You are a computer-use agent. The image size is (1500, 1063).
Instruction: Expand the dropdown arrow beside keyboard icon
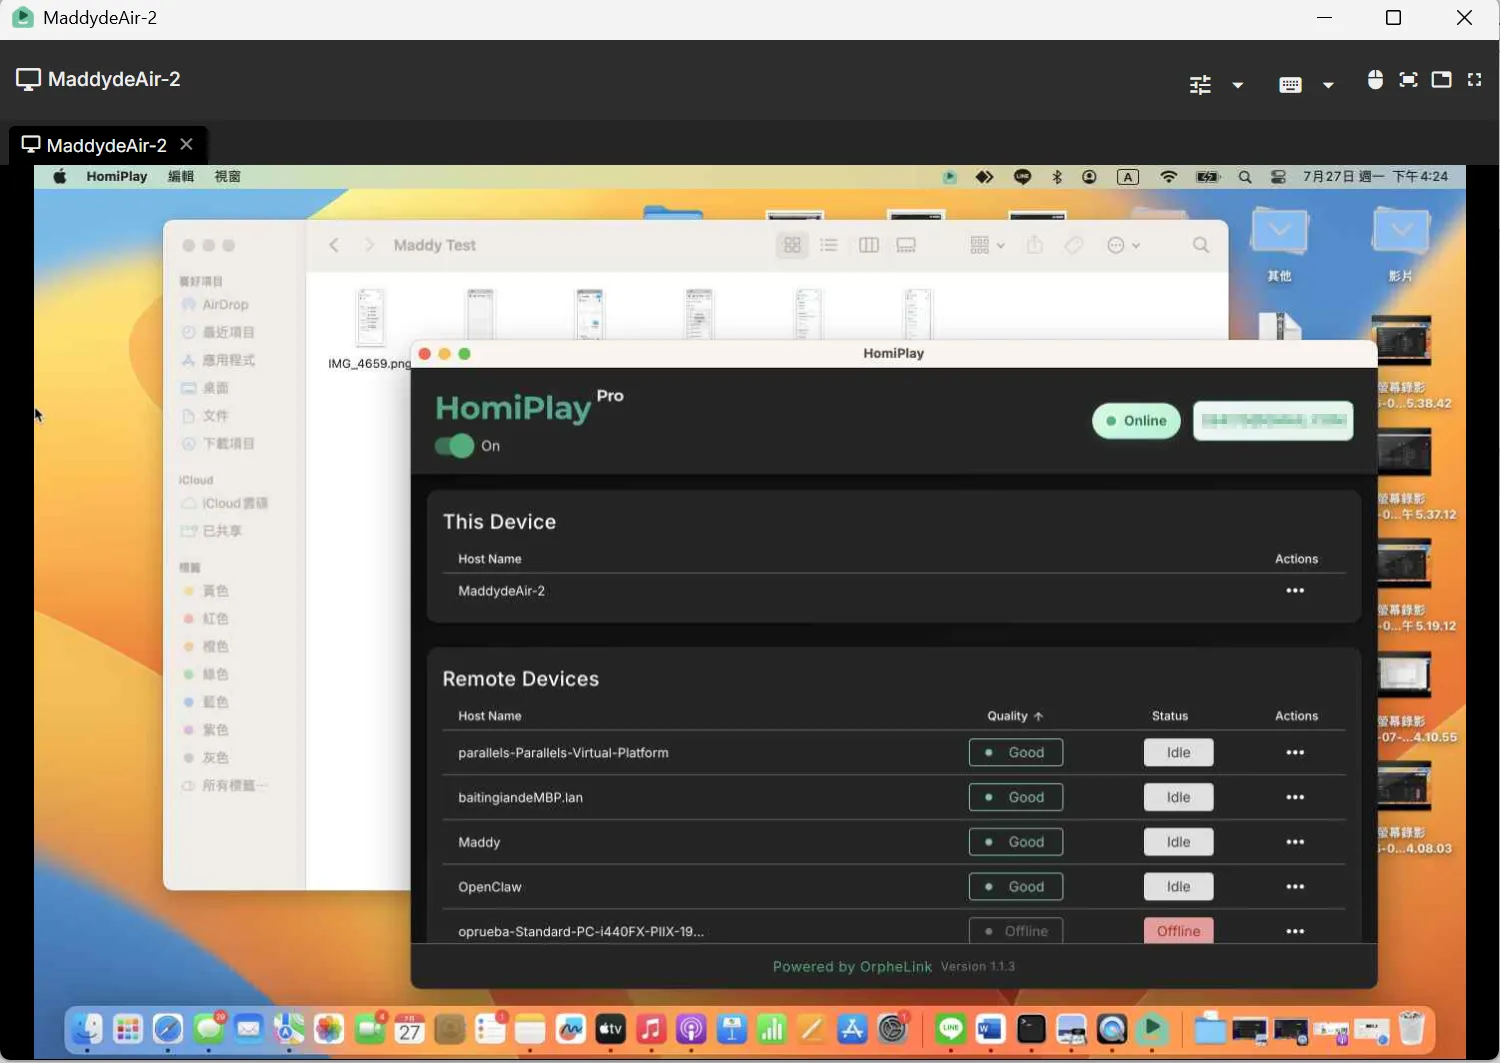point(1328,85)
